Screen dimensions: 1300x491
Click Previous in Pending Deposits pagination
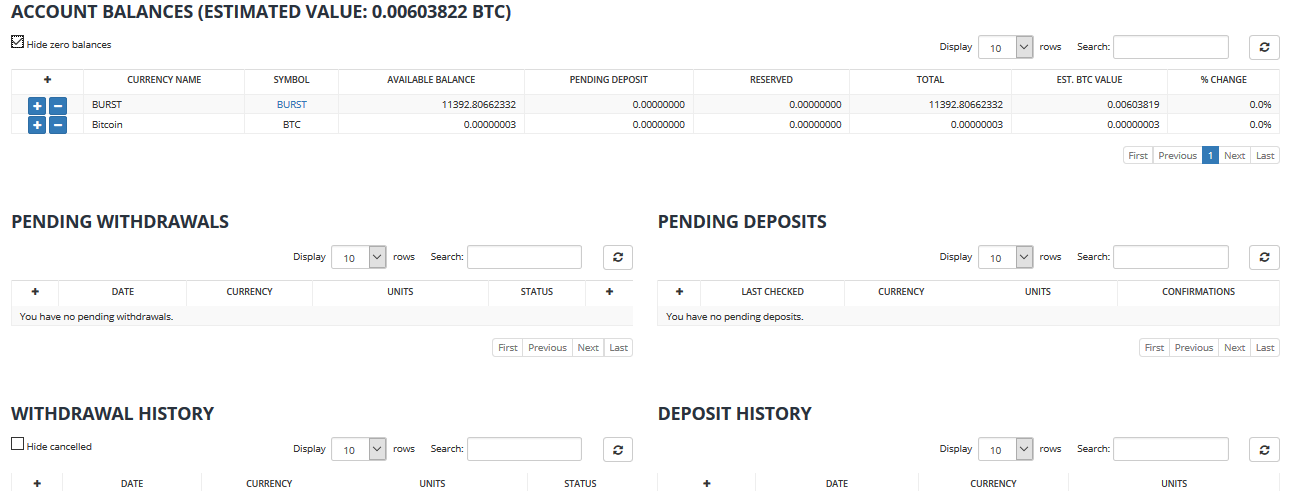[1194, 348]
